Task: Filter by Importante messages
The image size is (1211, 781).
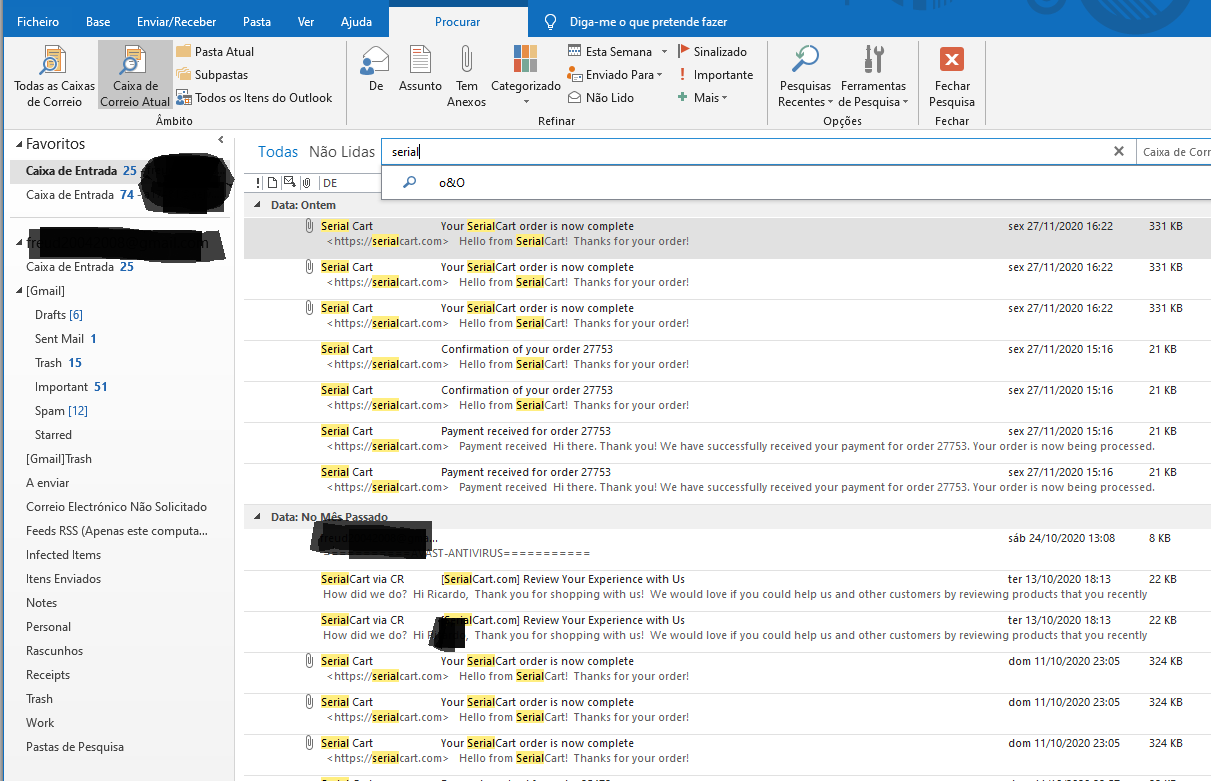Action: click(x=715, y=75)
